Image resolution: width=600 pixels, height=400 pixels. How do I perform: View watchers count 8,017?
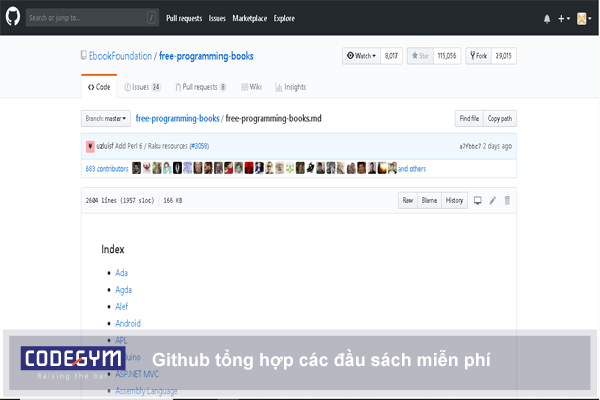pos(391,56)
